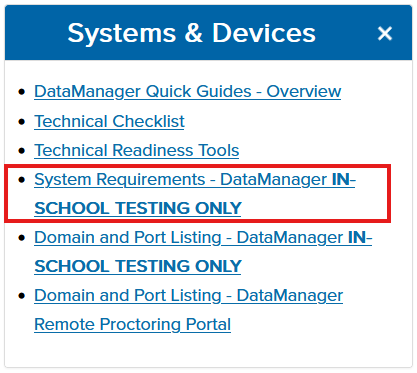Close the Systems & Devices panel
417x373 pixels.
385,33
